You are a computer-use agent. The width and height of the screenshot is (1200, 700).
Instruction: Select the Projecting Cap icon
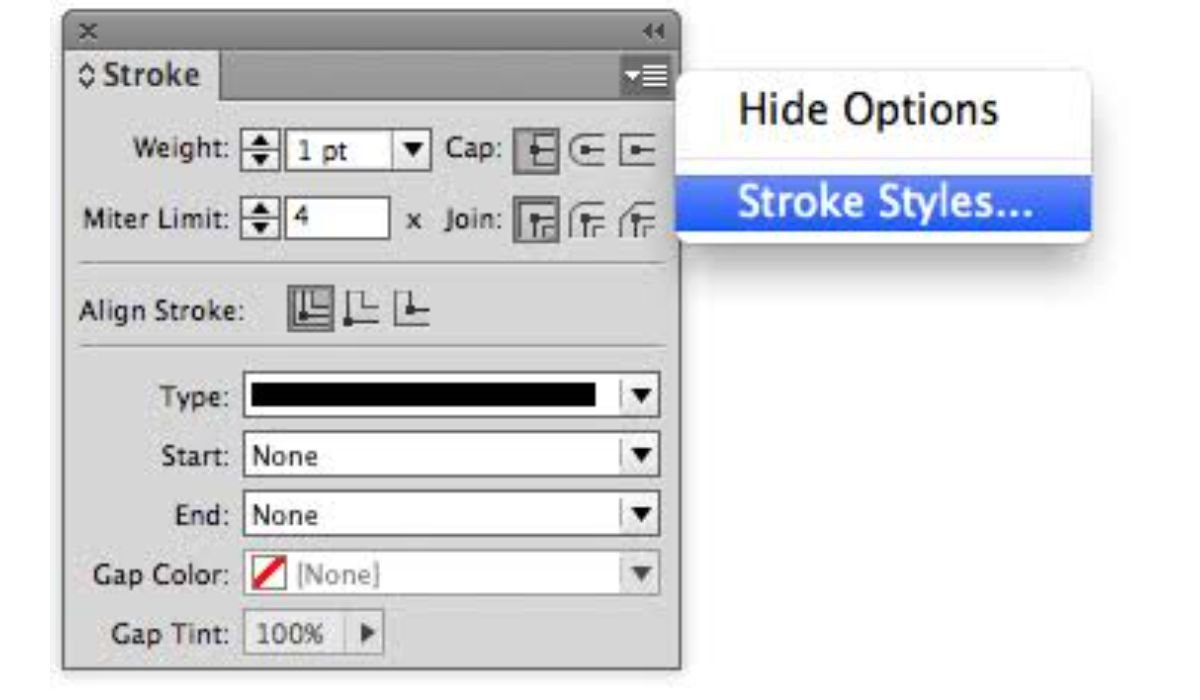(636, 150)
